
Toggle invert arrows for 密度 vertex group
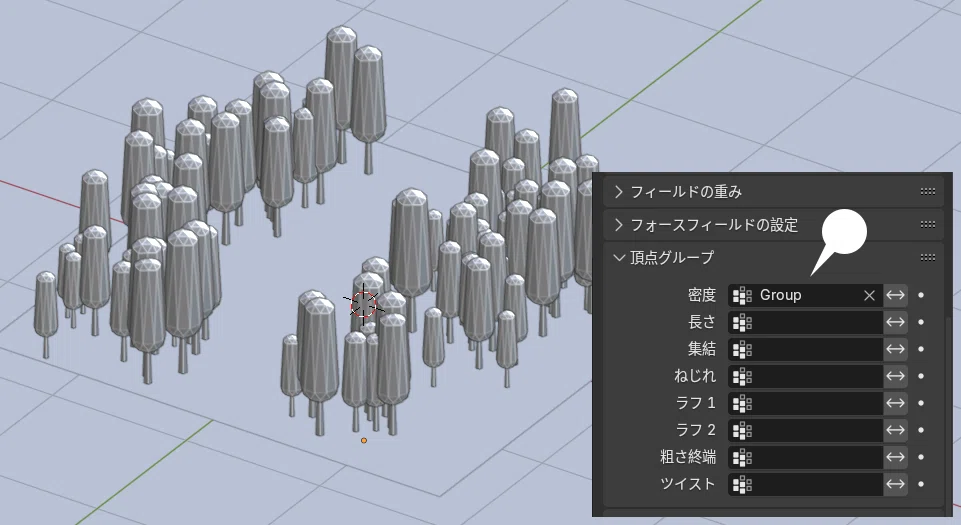tap(895, 295)
